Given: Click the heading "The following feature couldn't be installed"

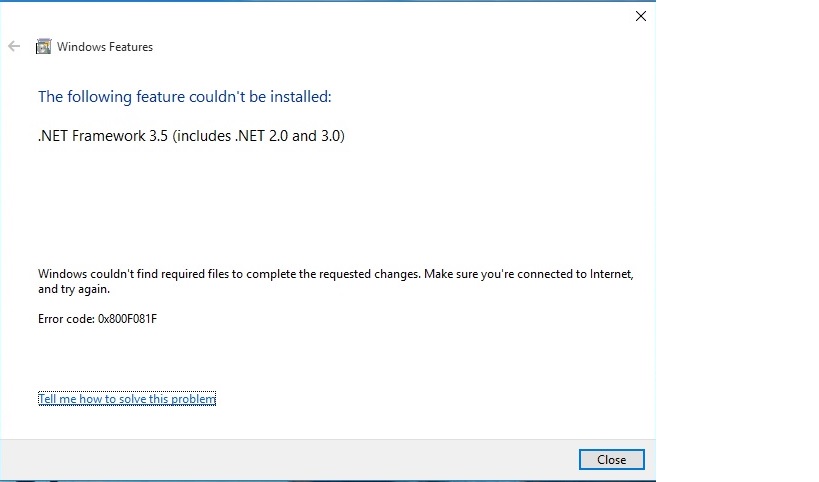Looking at the screenshot, I should coord(184,97).
